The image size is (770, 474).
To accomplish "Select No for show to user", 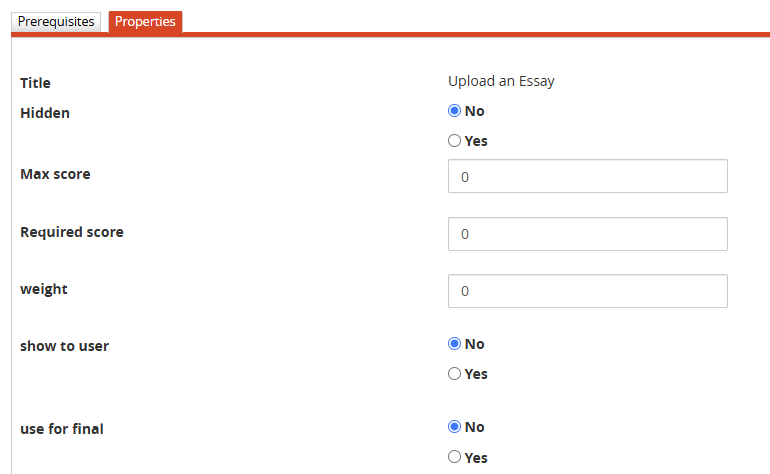I will tap(454, 344).
